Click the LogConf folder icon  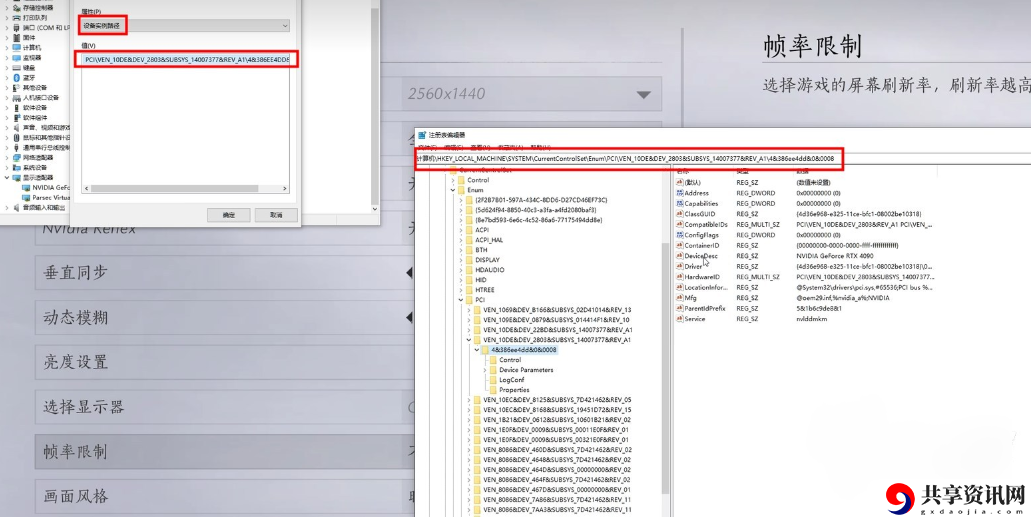coord(492,380)
